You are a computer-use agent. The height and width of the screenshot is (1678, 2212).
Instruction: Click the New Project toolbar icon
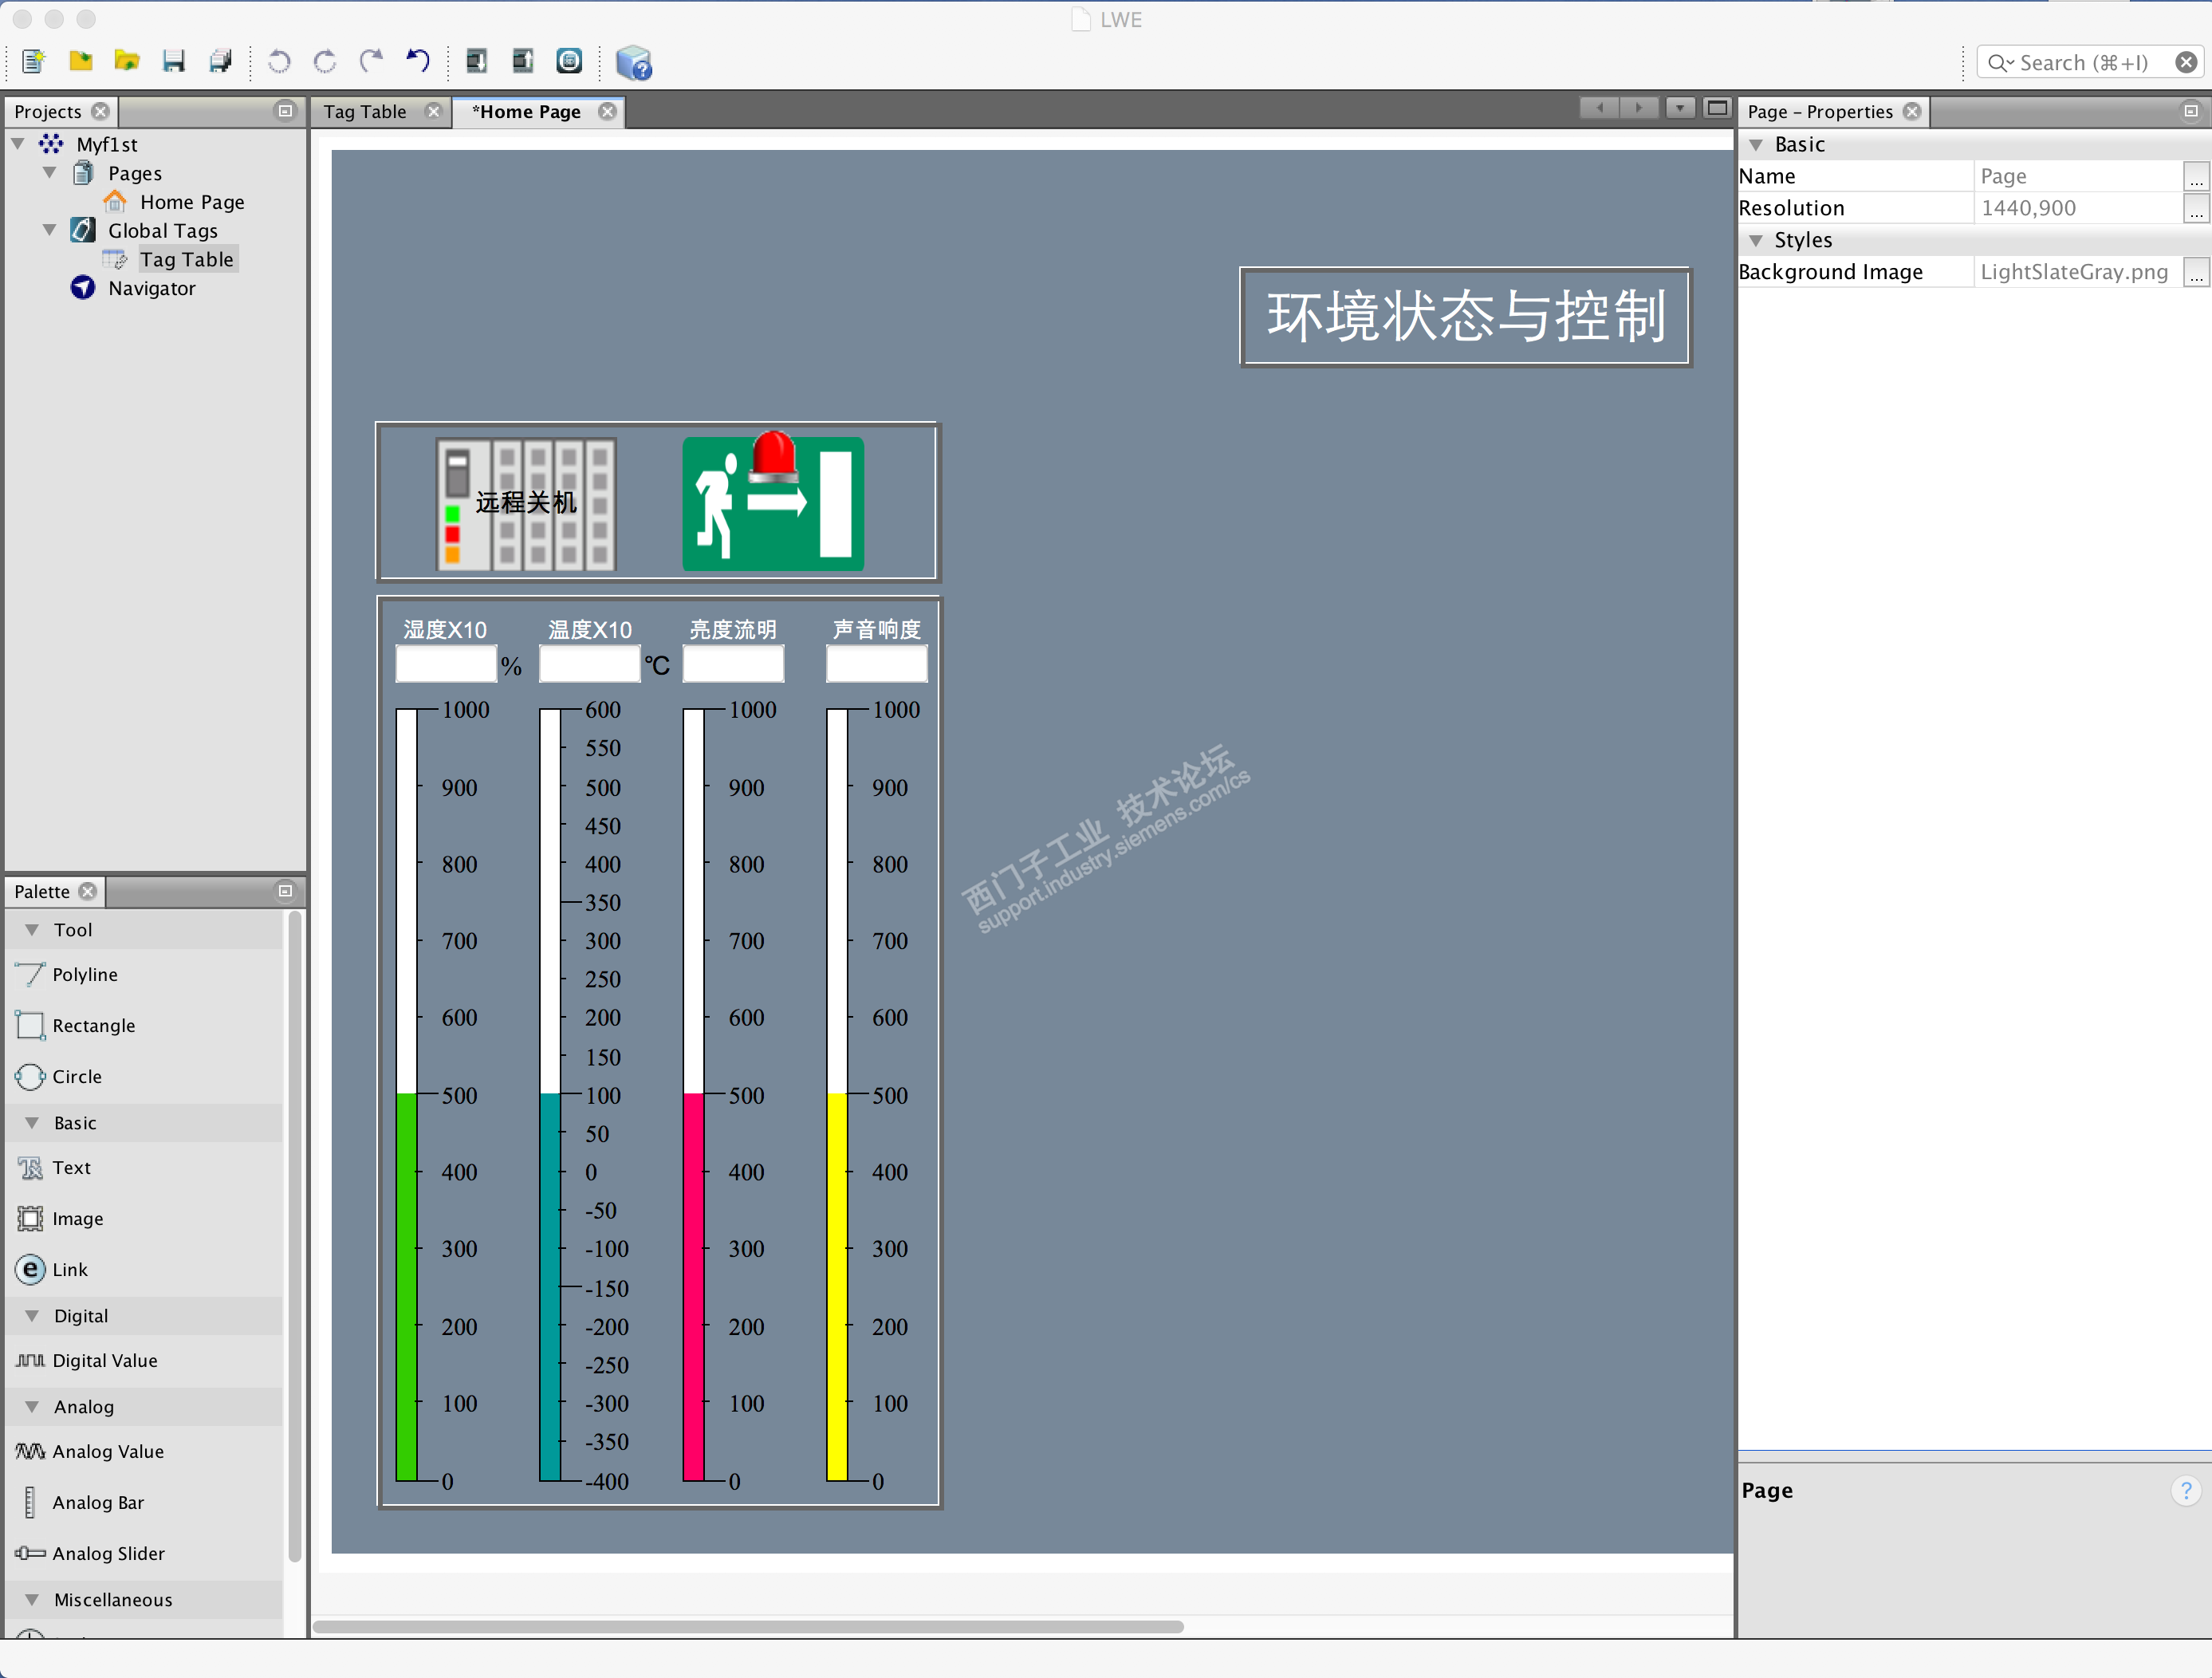click(33, 62)
